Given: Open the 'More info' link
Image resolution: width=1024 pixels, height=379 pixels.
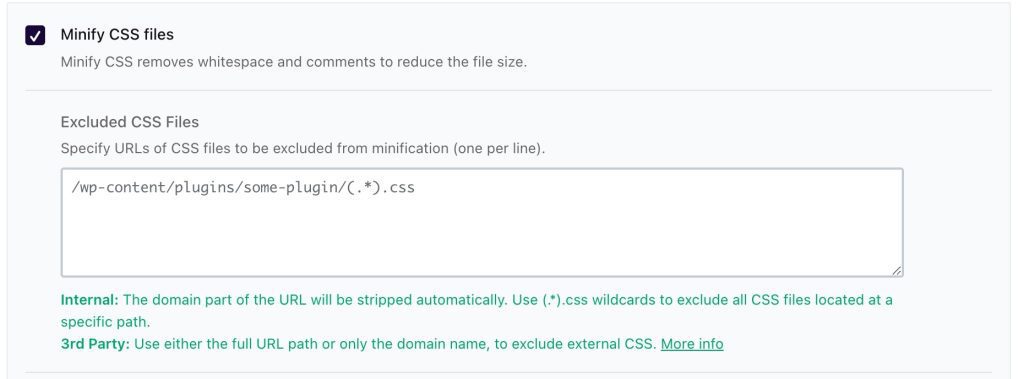Looking at the screenshot, I should [692, 344].
